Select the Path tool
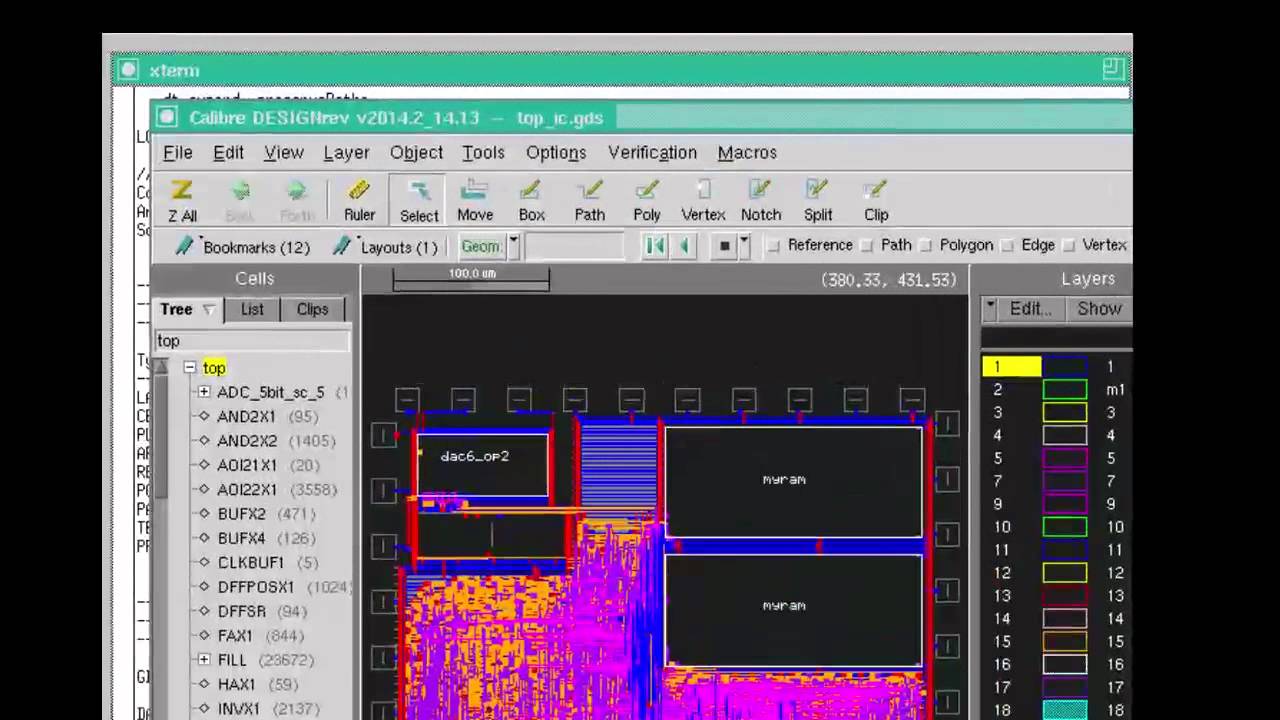Viewport: 1280px width, 720px height. click(x=590, y=200)
